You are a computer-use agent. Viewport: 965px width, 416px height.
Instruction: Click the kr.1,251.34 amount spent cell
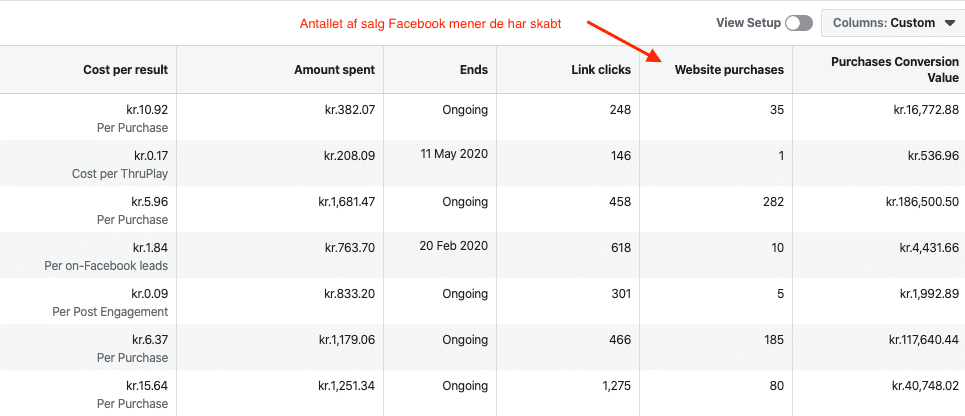tap(346, 386)
